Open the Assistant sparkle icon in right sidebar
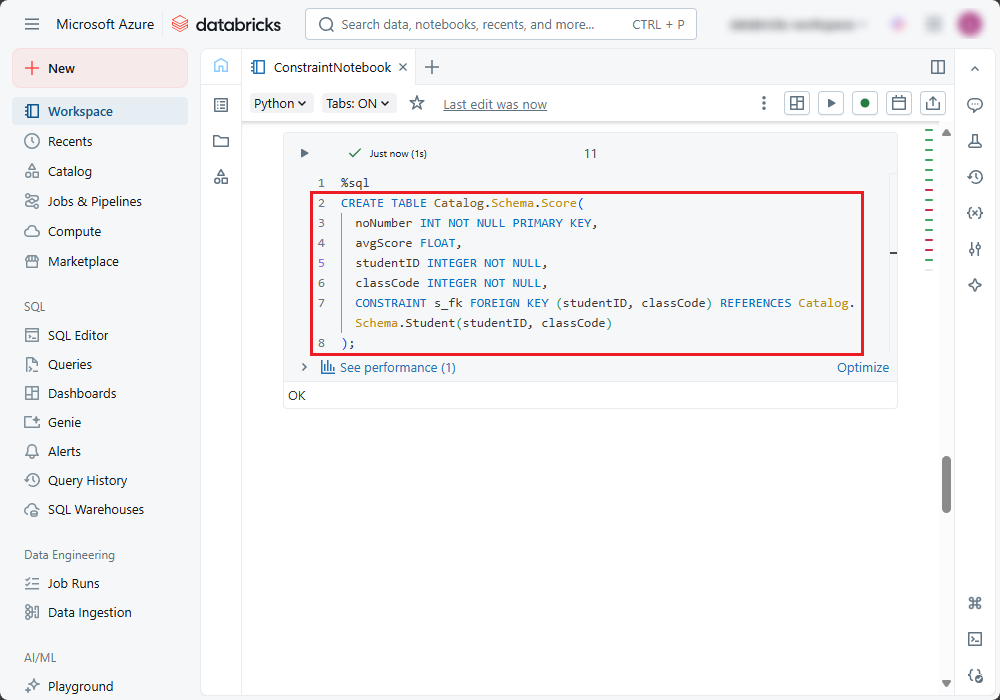Image resolution: width=1000 pixels, height=700 pixels. [x=975, y=285]
